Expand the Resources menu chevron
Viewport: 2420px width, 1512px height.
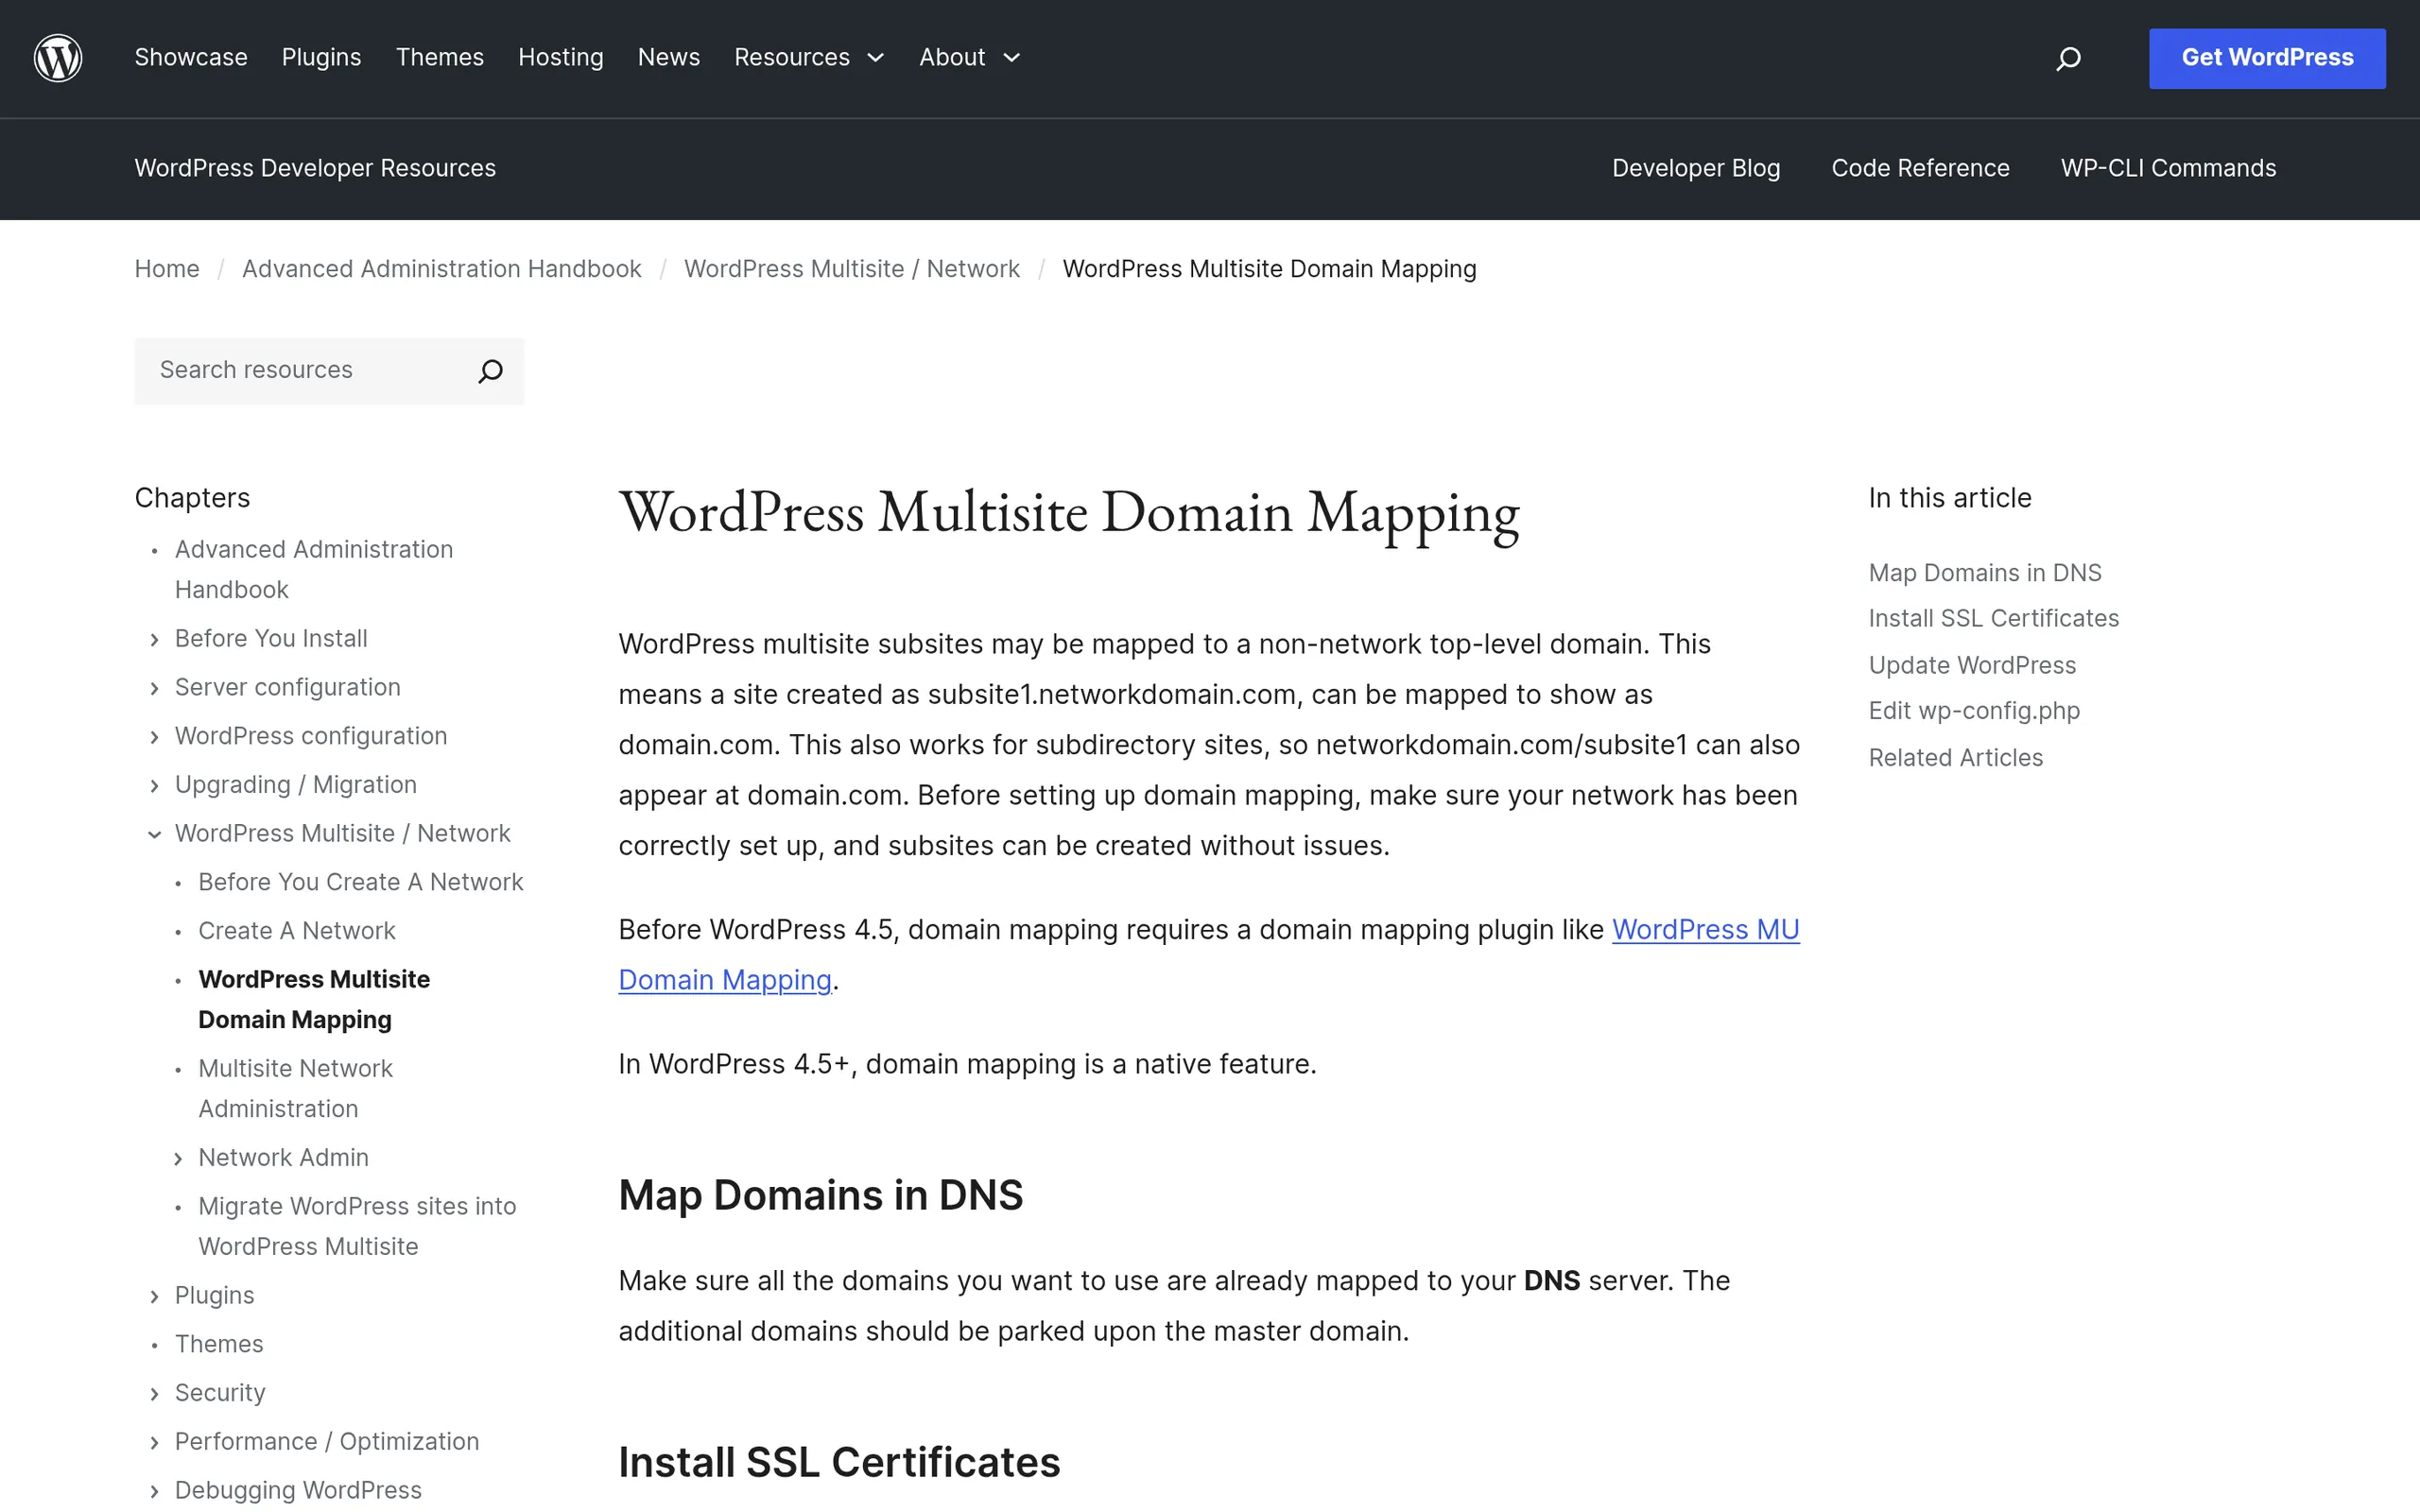876,58
